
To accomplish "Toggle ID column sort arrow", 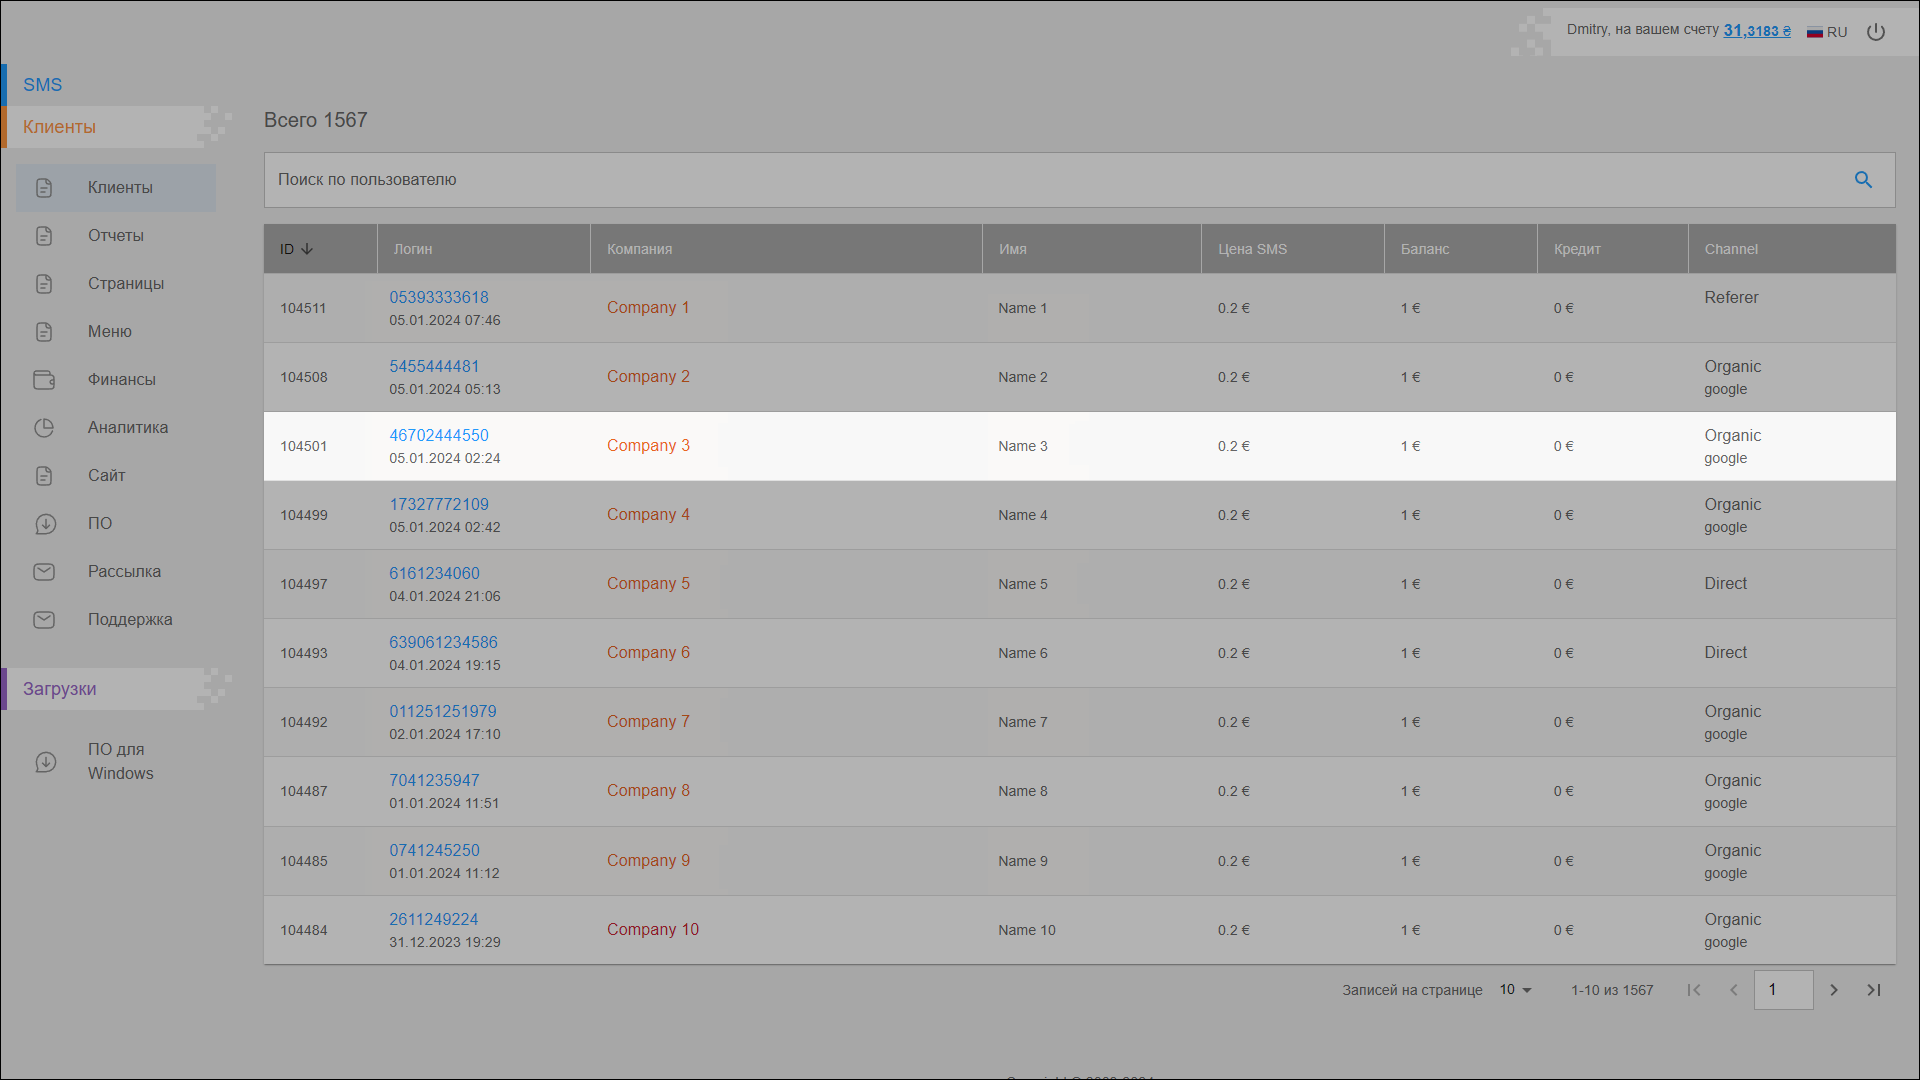I will pyautogui.click(x=307, y=249).
